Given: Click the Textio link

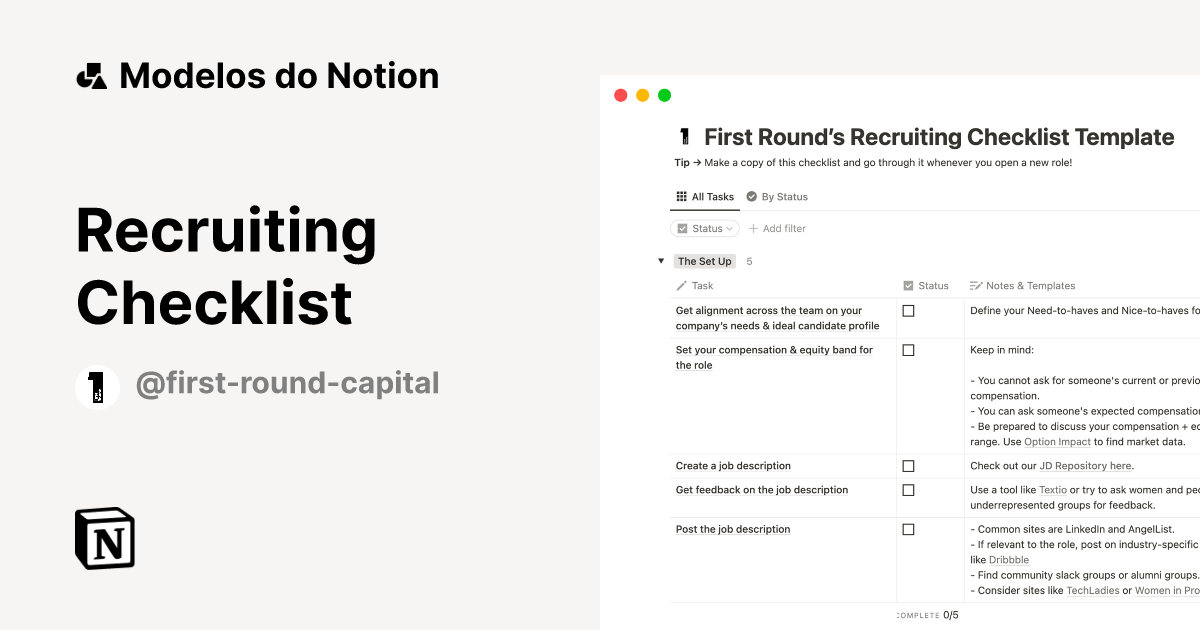Looking at the screenshot, I should coord(1053,490).
